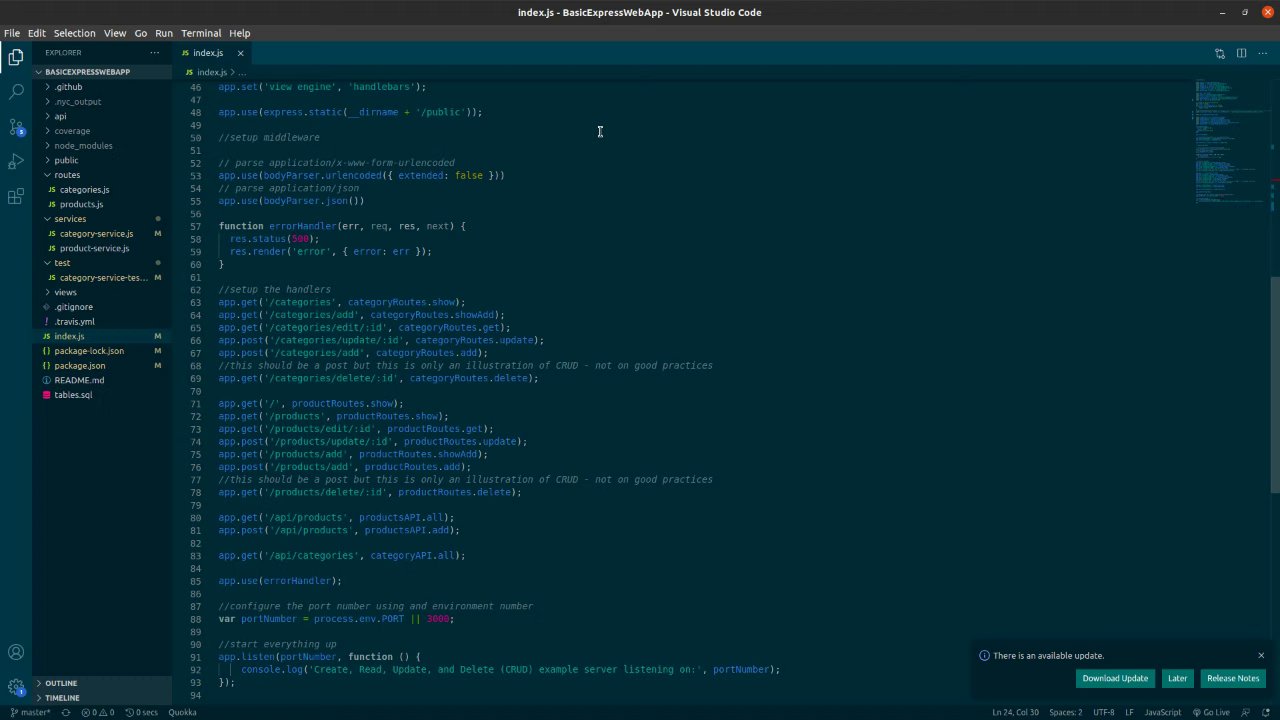The height and width of the screenshot is (720, 1280).
Task: Dismiss the available update notification
Action: (1261, 656)
